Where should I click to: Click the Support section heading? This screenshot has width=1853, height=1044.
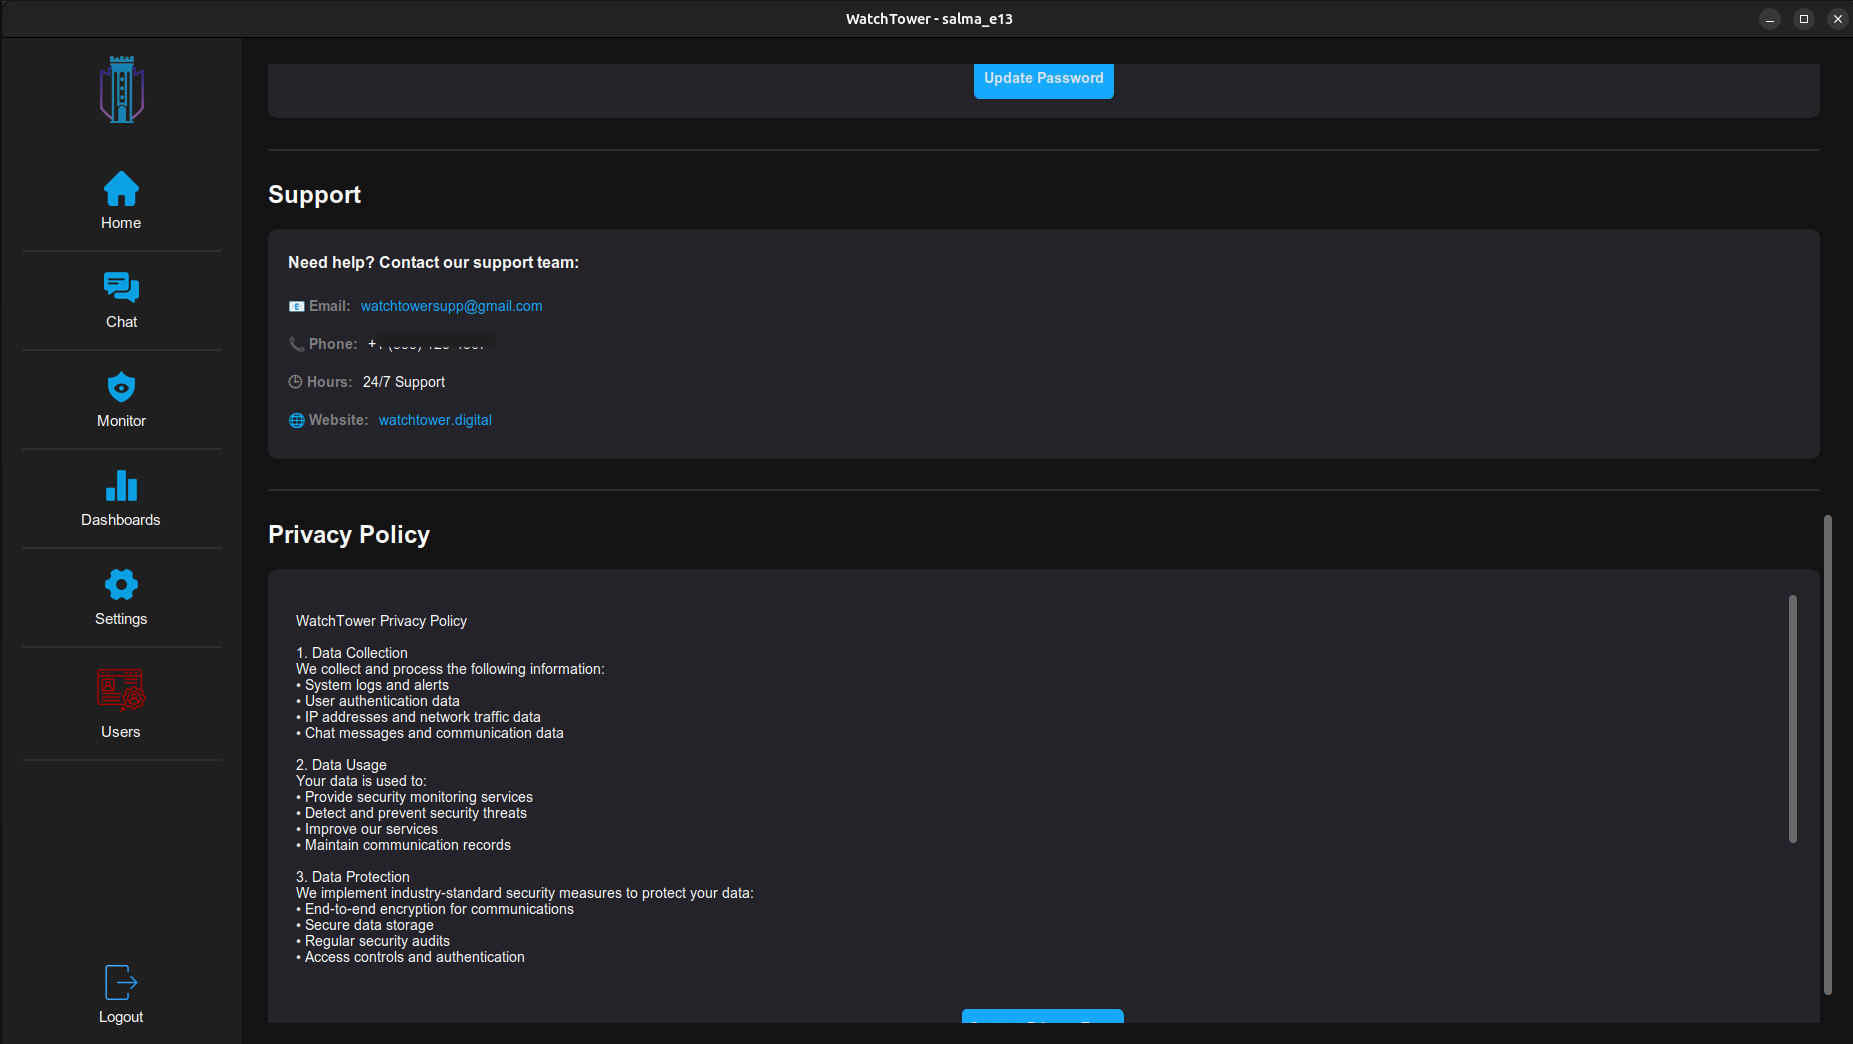pyautogui.click(x=314, y=195)
